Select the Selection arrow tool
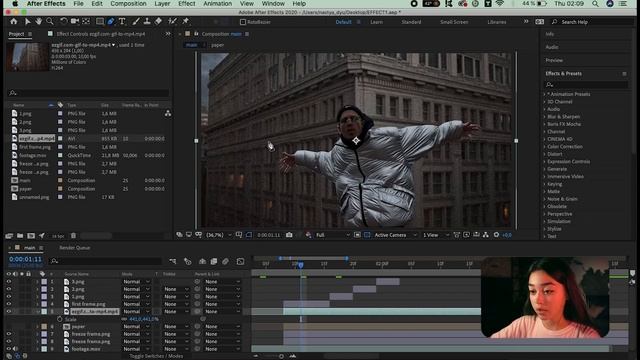Screen dimensions: 640x360 tap(27, 22)
